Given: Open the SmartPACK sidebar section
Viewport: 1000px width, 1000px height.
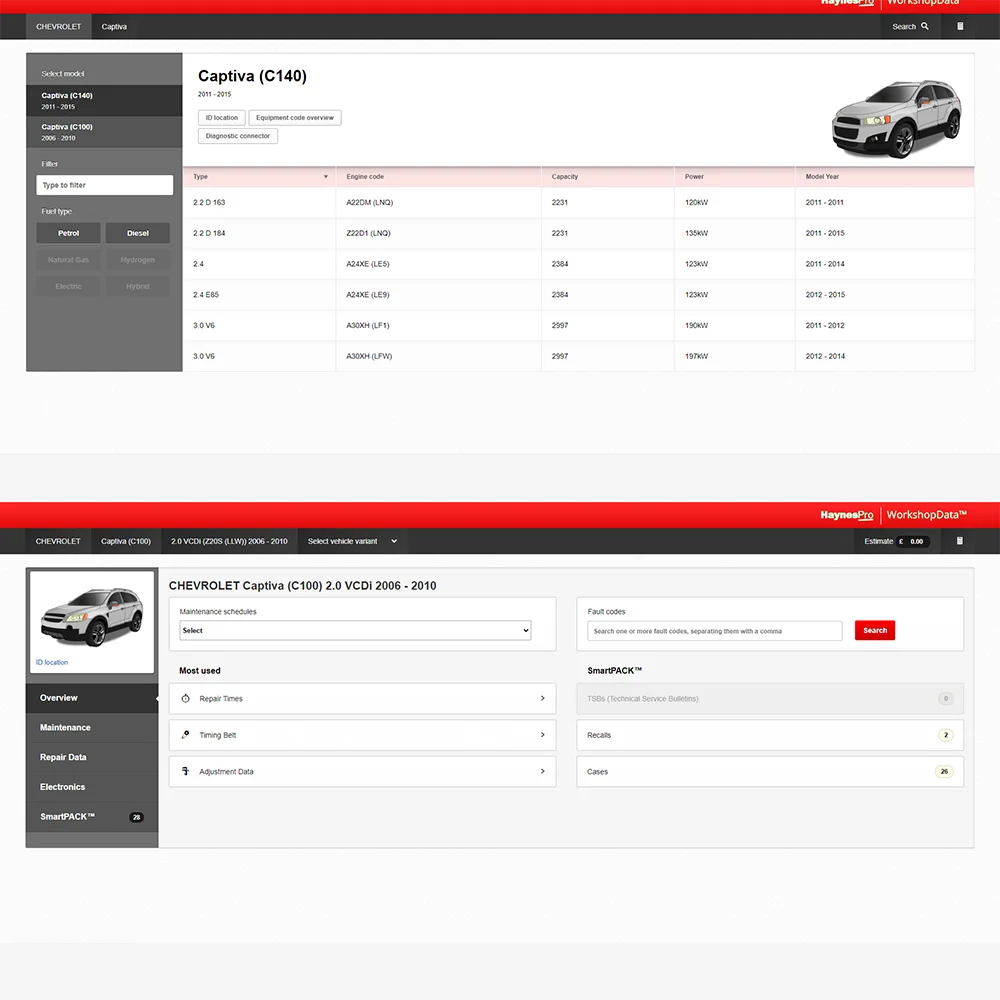Looking at the screenshot, I should point(92,816).
